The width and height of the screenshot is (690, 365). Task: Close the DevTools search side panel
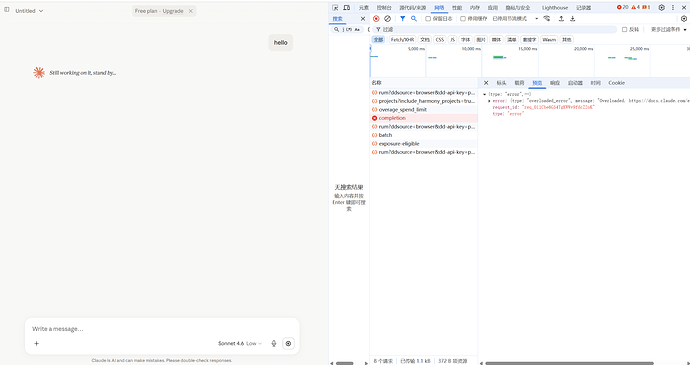363,18
